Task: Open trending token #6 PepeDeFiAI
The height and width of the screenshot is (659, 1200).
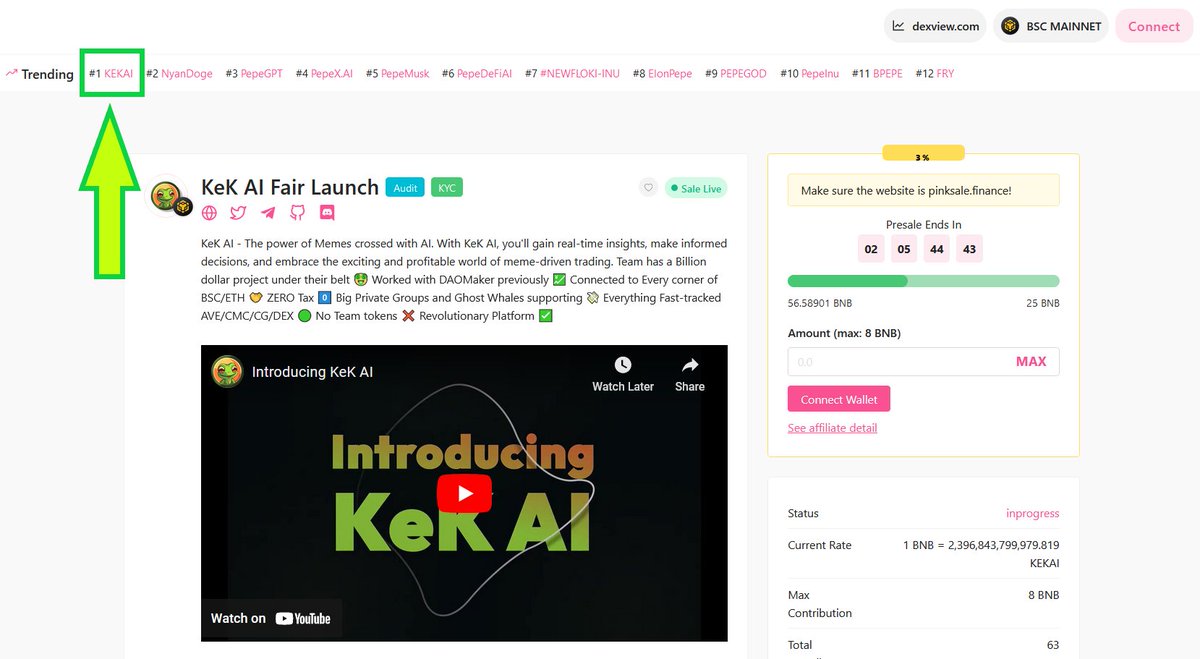Action: pos(477,73)
